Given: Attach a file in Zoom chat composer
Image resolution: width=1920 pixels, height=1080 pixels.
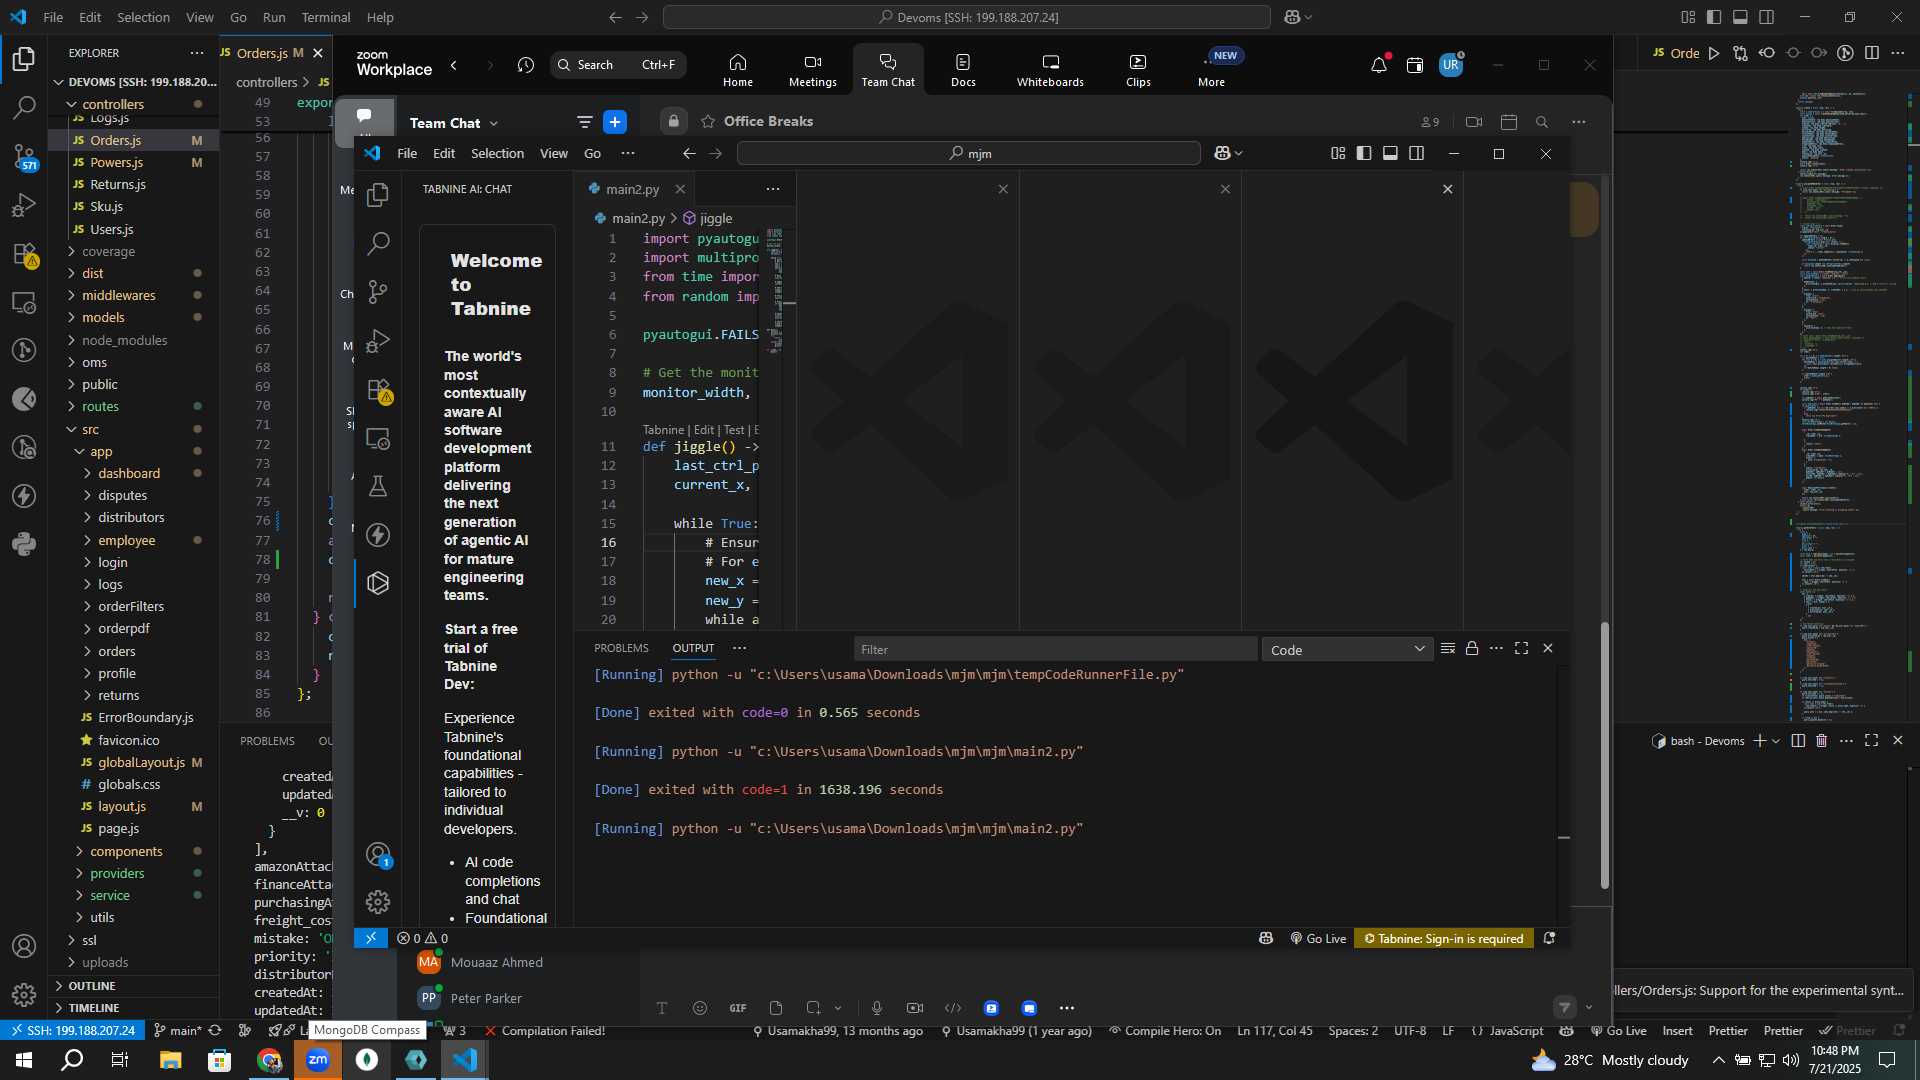Looking at the screenshot, I should (776, 1008).
